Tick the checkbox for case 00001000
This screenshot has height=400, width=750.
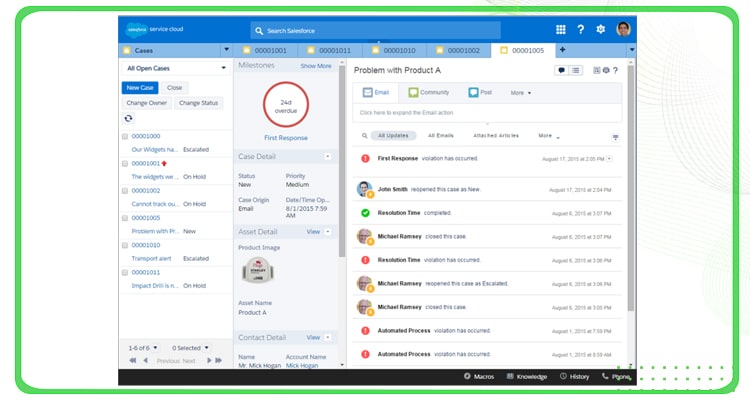(125, 136)
